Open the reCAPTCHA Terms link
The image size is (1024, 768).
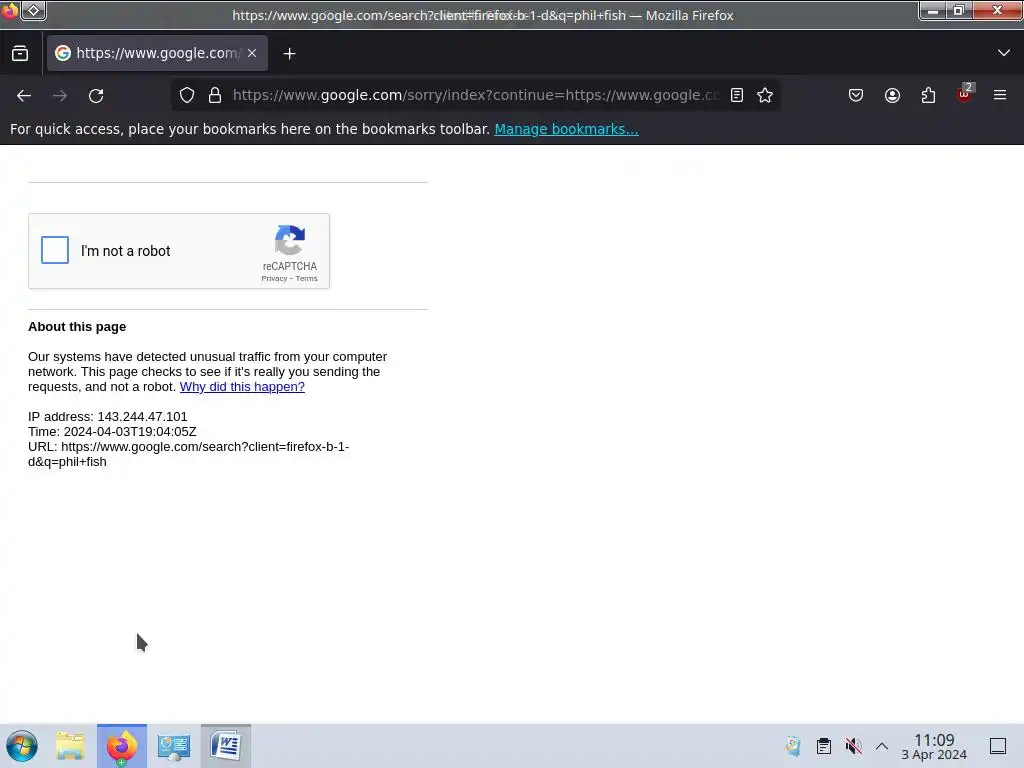[306, 279]
